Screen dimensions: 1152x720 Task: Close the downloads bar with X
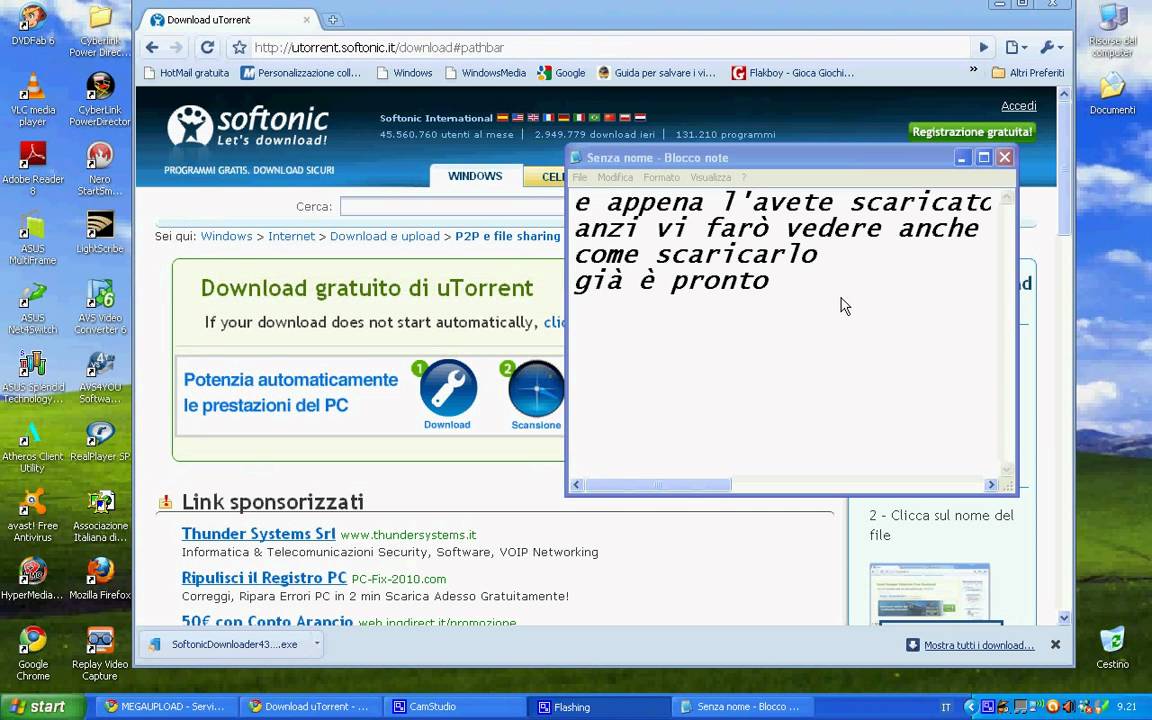(x=1055, y=644)
